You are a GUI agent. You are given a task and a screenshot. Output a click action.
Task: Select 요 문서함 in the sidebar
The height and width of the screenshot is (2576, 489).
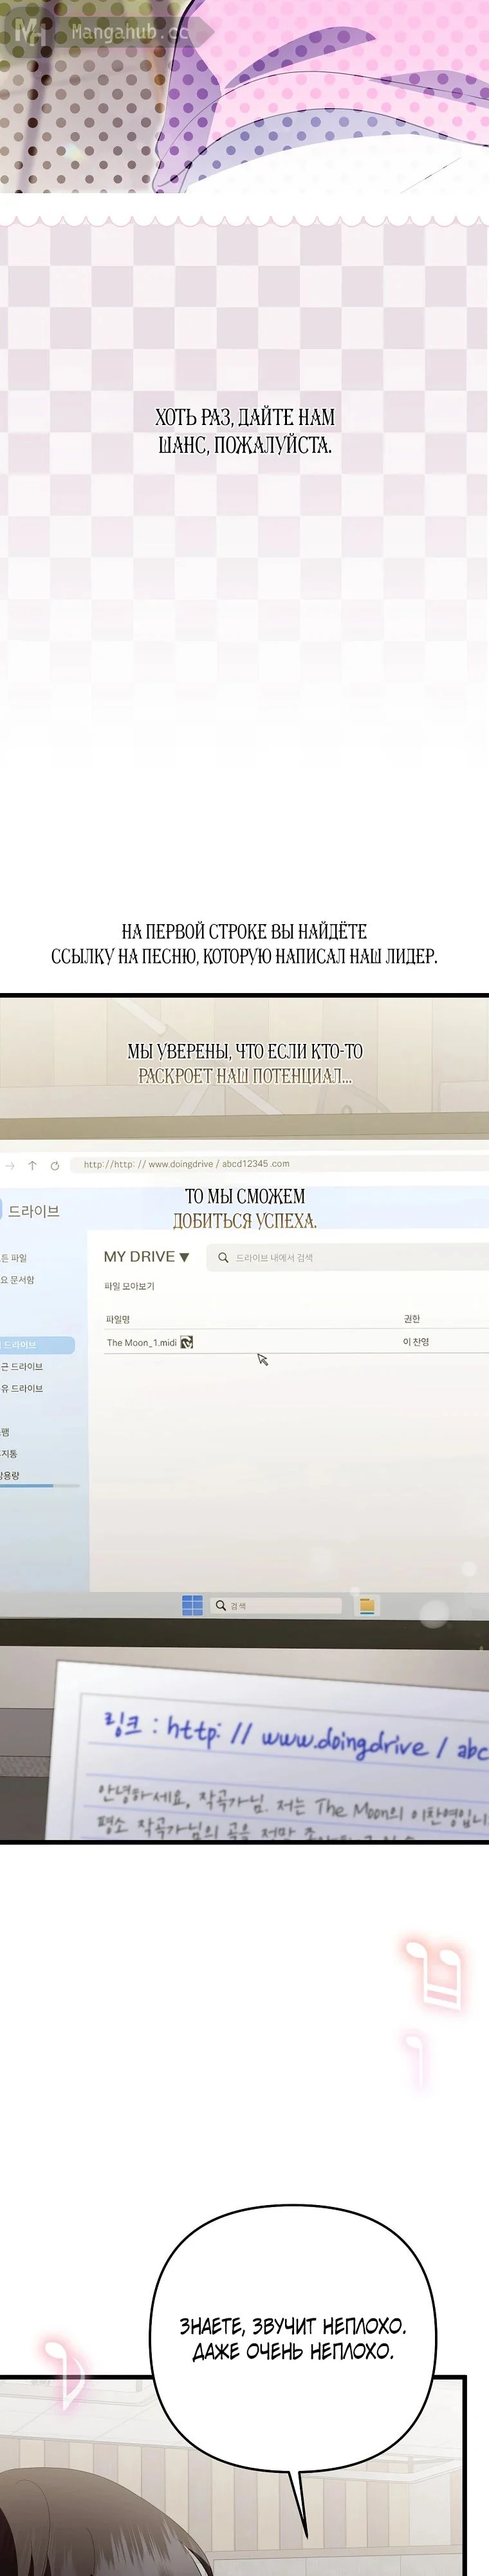coord(18,1279)
